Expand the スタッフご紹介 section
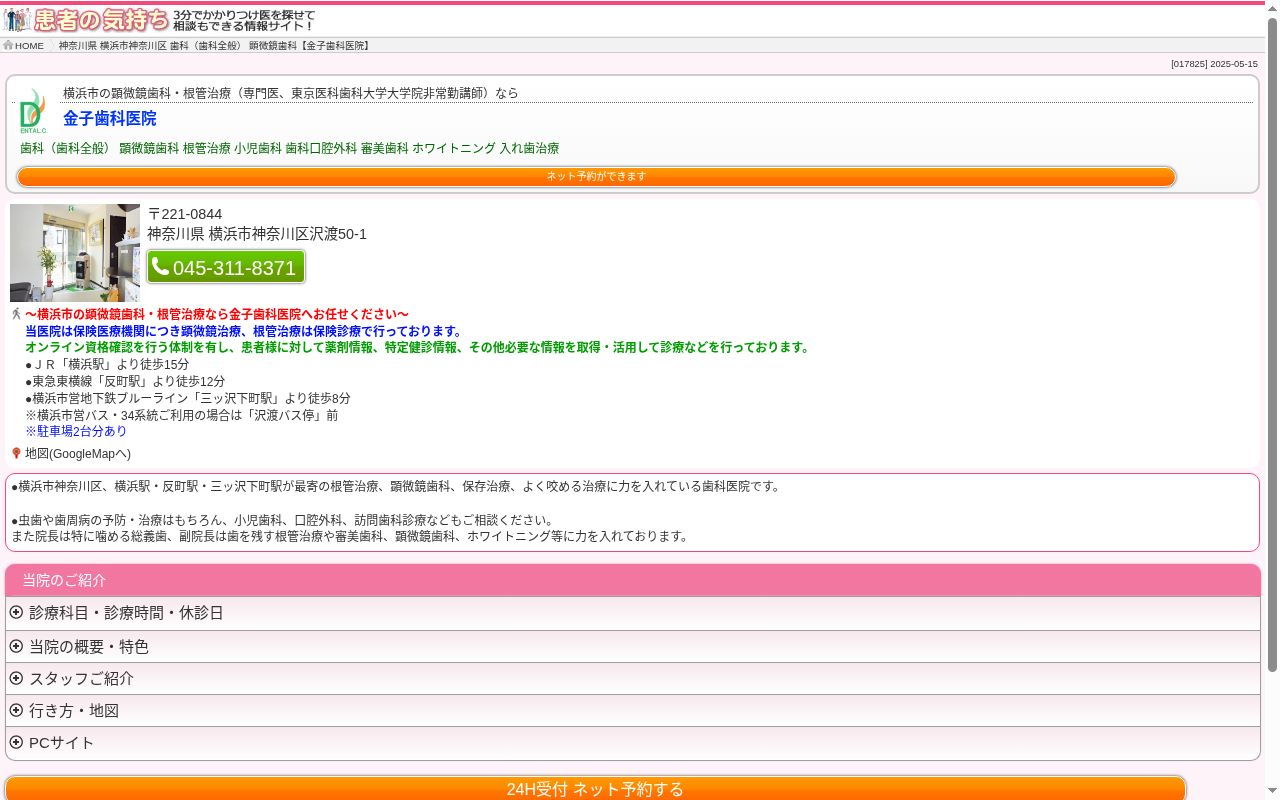The image size is (1280, 800). [632, 678]
